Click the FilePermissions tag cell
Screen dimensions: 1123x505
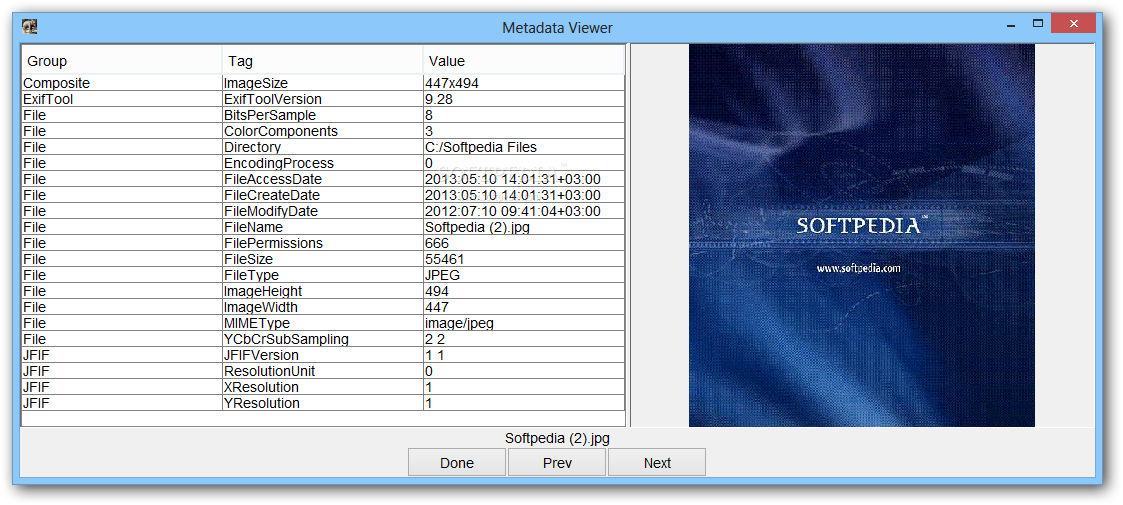tap(322, 243)
